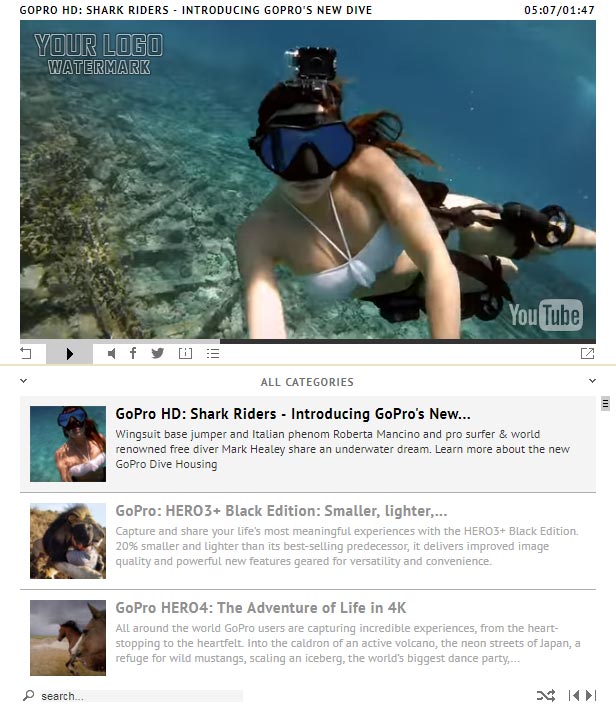Click the search magnifier icon
The width and height of the screenshot is (616, 706).
(28, 695)
